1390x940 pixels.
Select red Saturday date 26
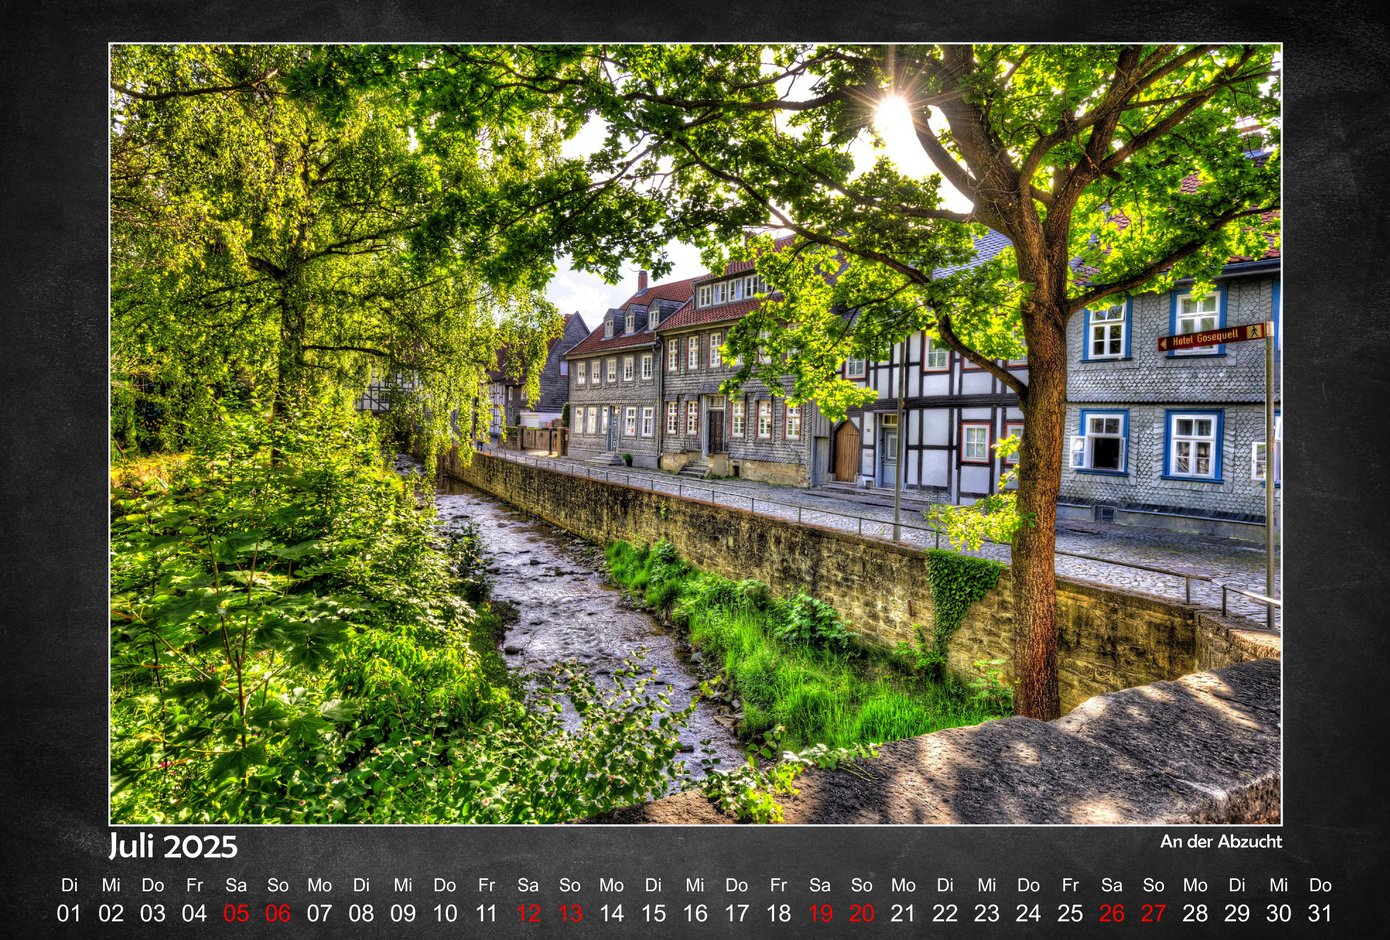[x=1112, y=913]
